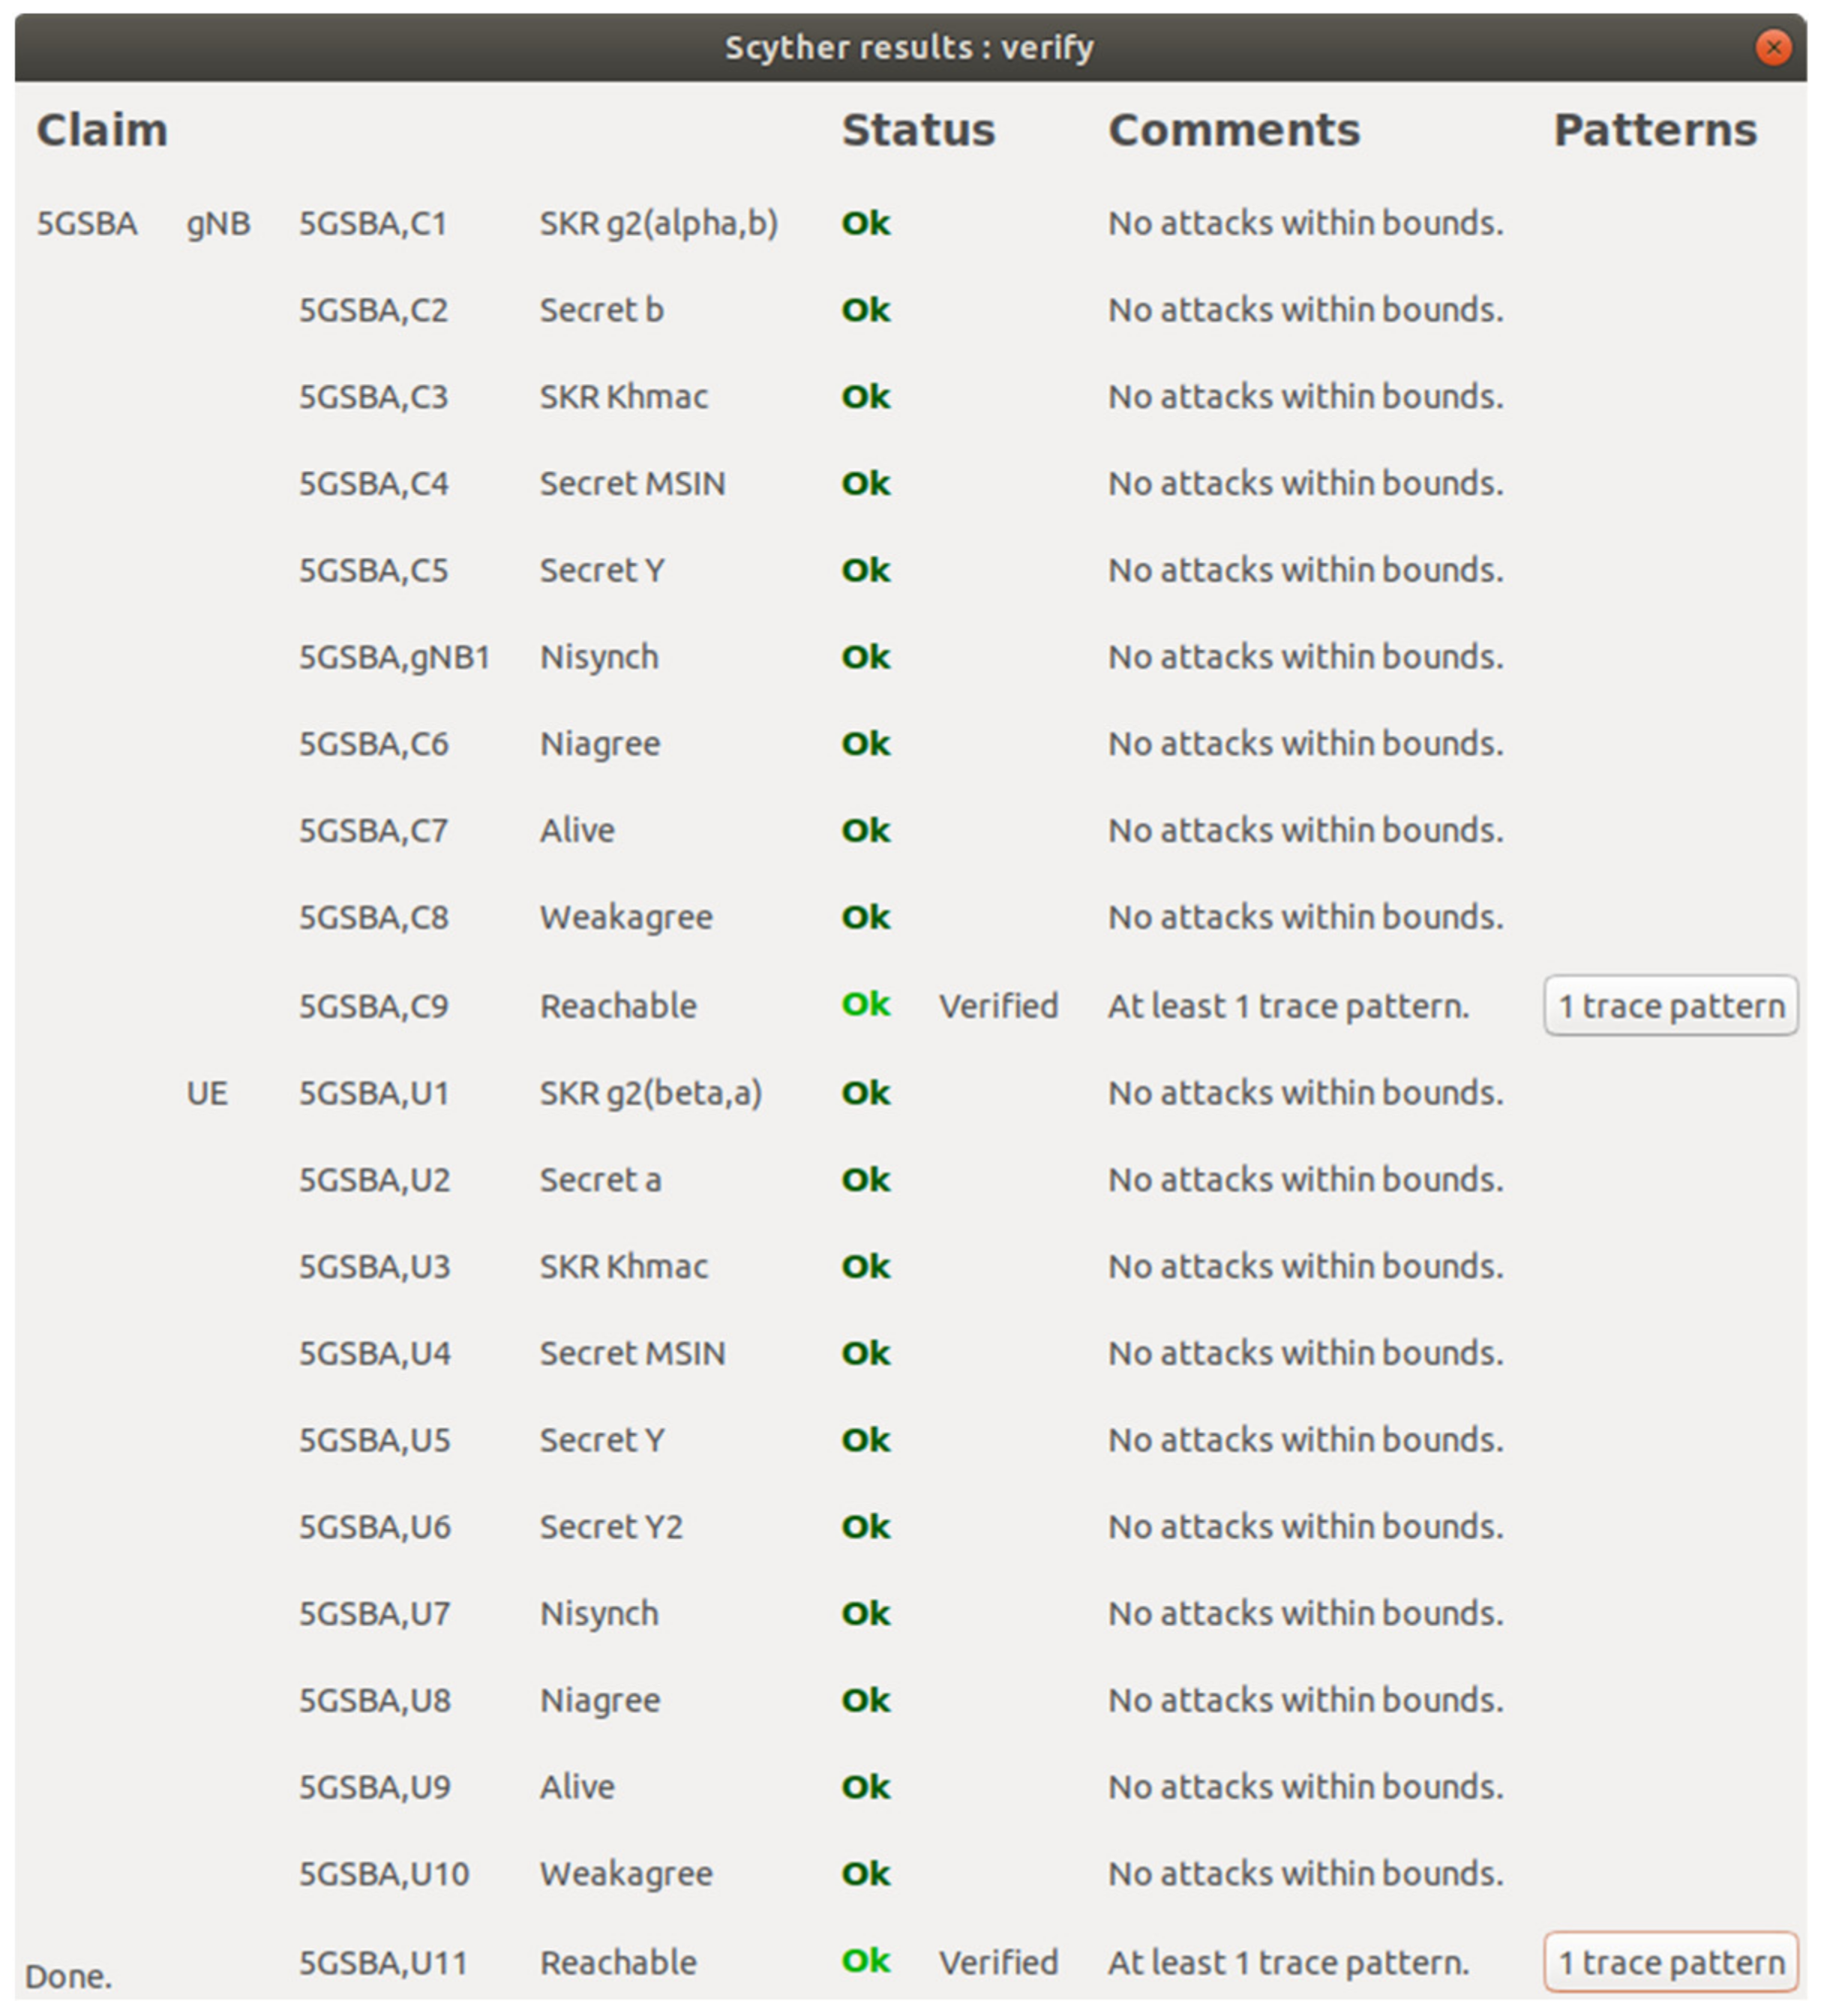This screenshot has height=2016, width=1824.
Task: Click the UE role label
Action: pos(207,1093)
